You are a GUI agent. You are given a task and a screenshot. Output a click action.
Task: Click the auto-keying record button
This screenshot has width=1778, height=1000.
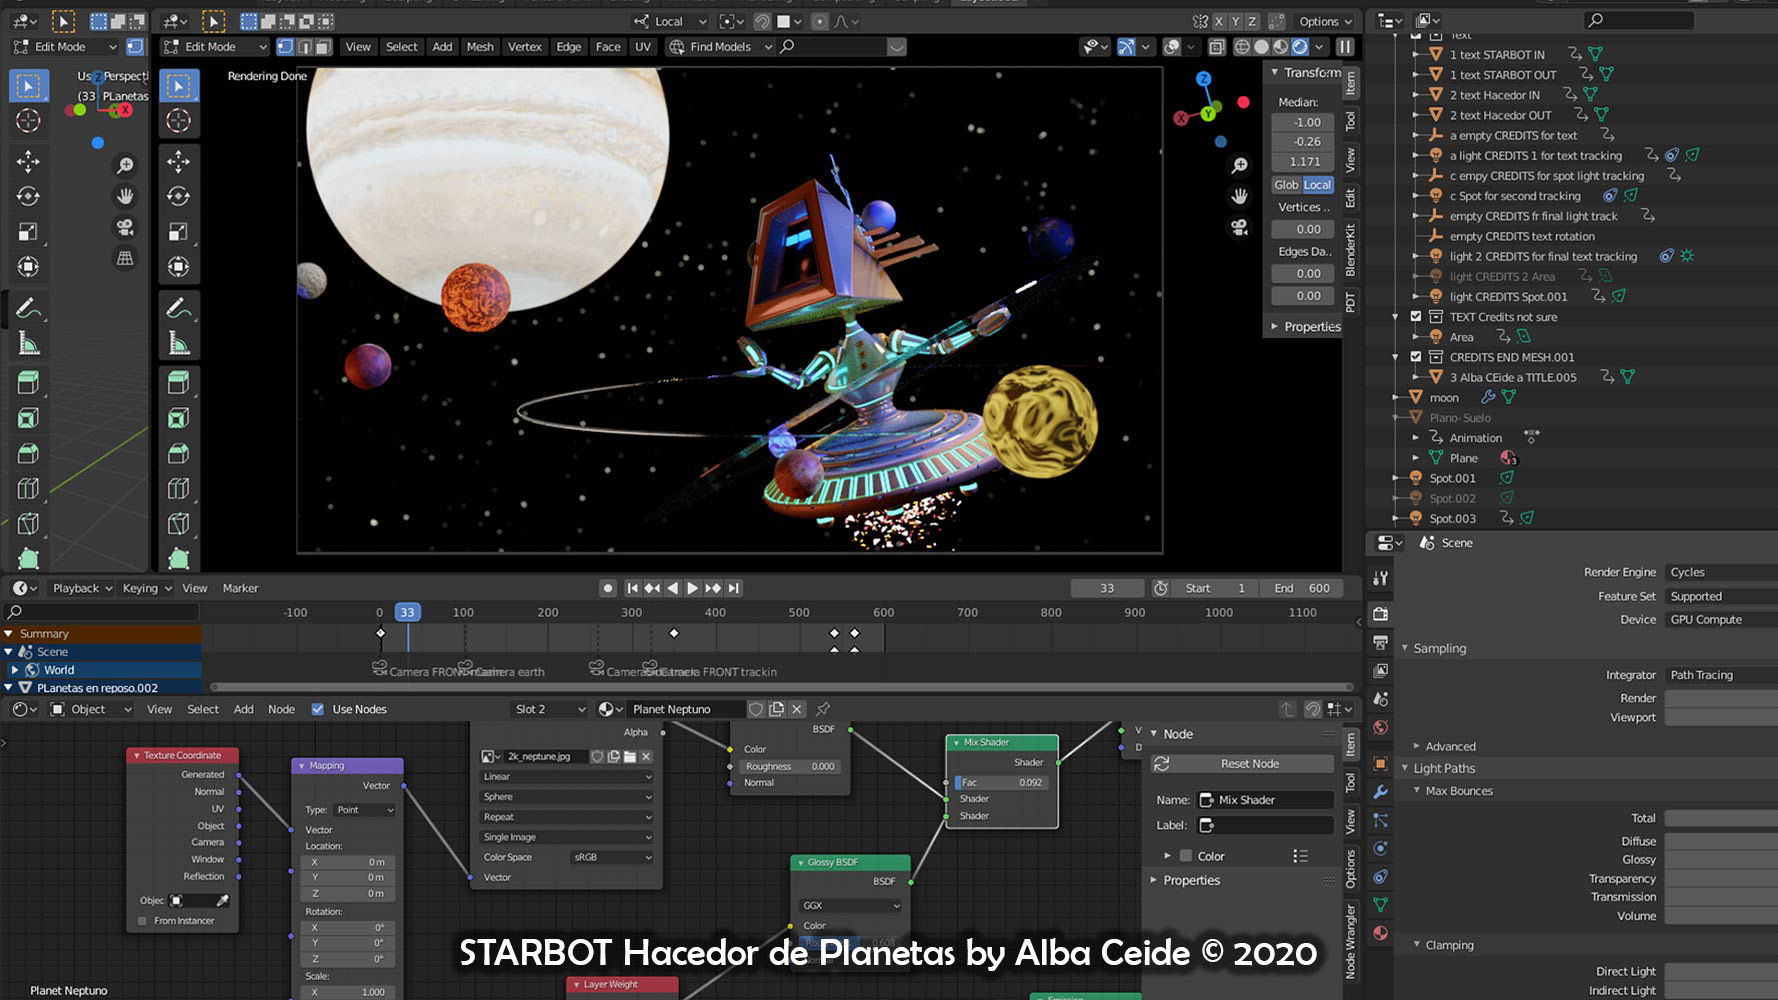click(x=607, y=588)
